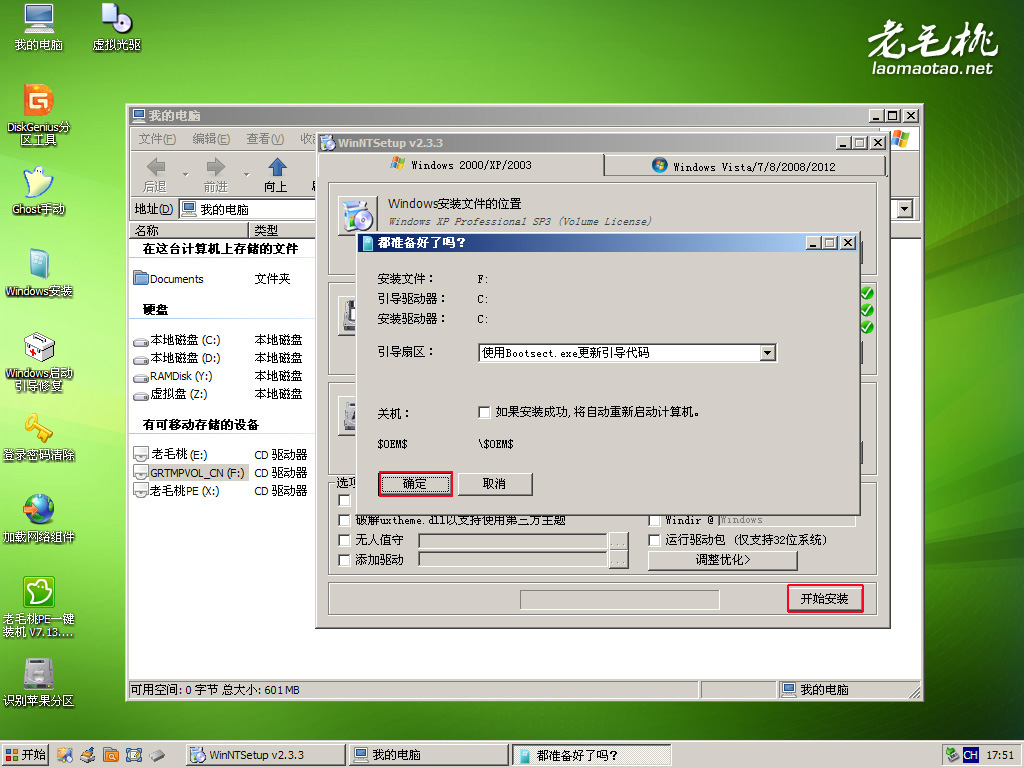Expand the 地址 bar dropdown arrow in 我的电脑
The height and width of the screenshot is (768, 1024).
pos(904,209)
